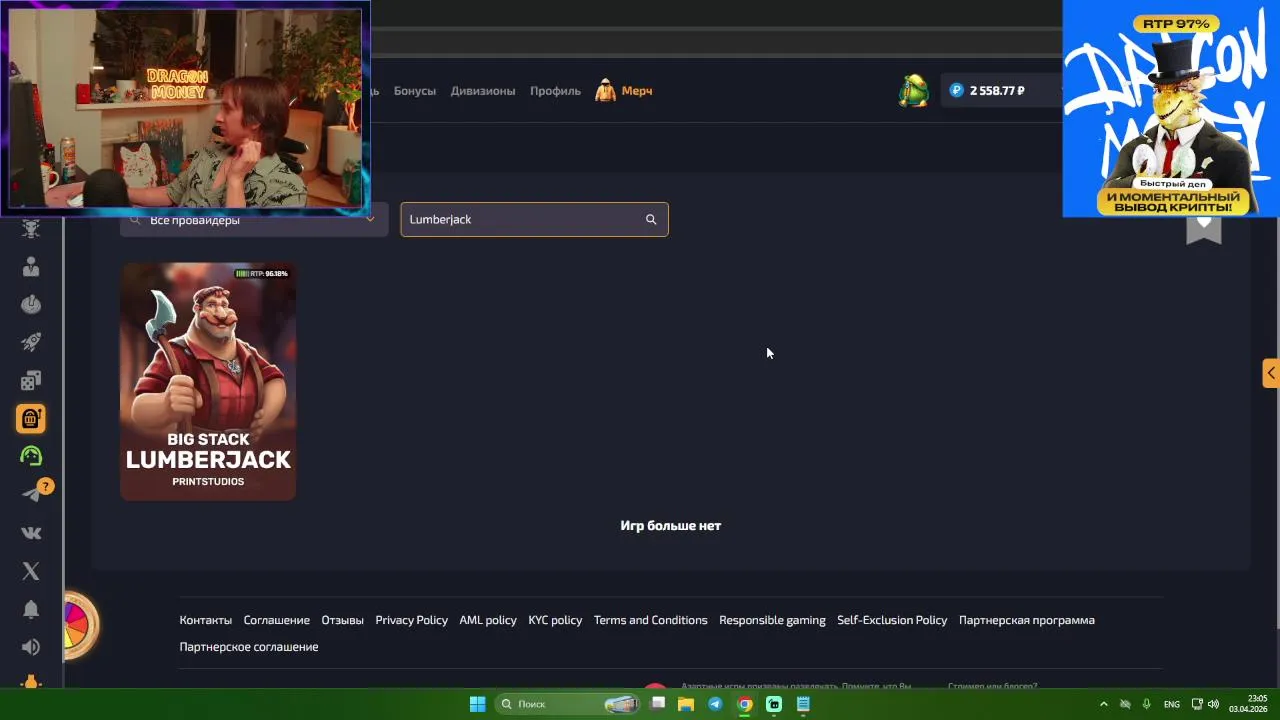Spin the fortune wheel widget
Image resolution: width=1280 pixels, height=720 pixels.
(79, 626)
